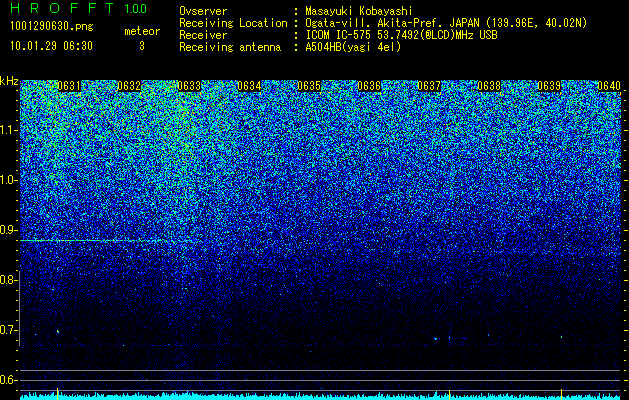Click the meteor count label

tap(142, 31)
